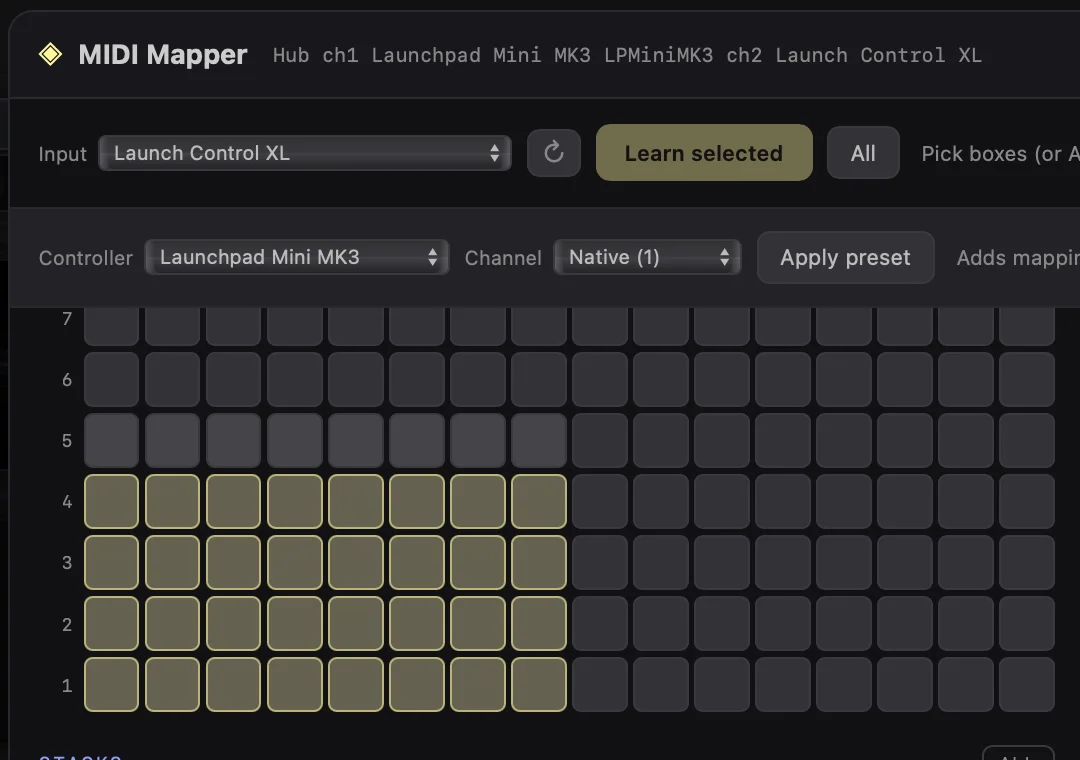Screen dimensions: 1080x760
Task: Click the row label 4
Action: point(67,502)
